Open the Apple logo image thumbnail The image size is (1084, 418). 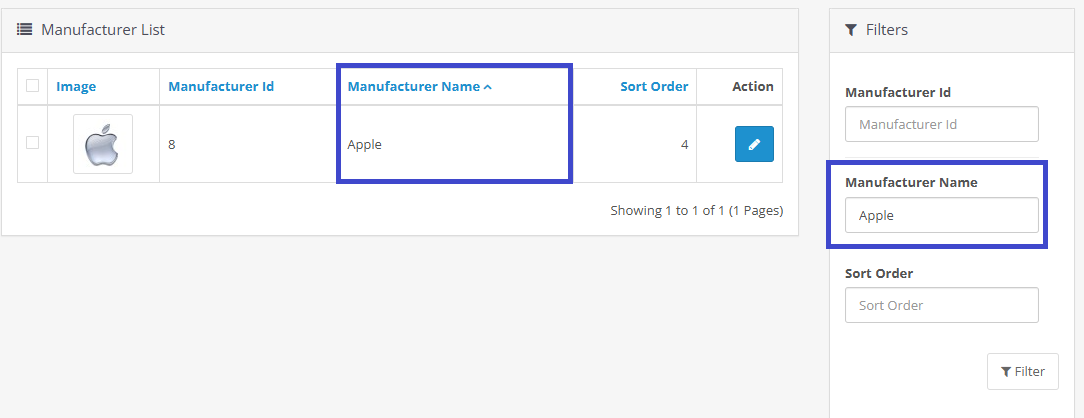[102, 144]
